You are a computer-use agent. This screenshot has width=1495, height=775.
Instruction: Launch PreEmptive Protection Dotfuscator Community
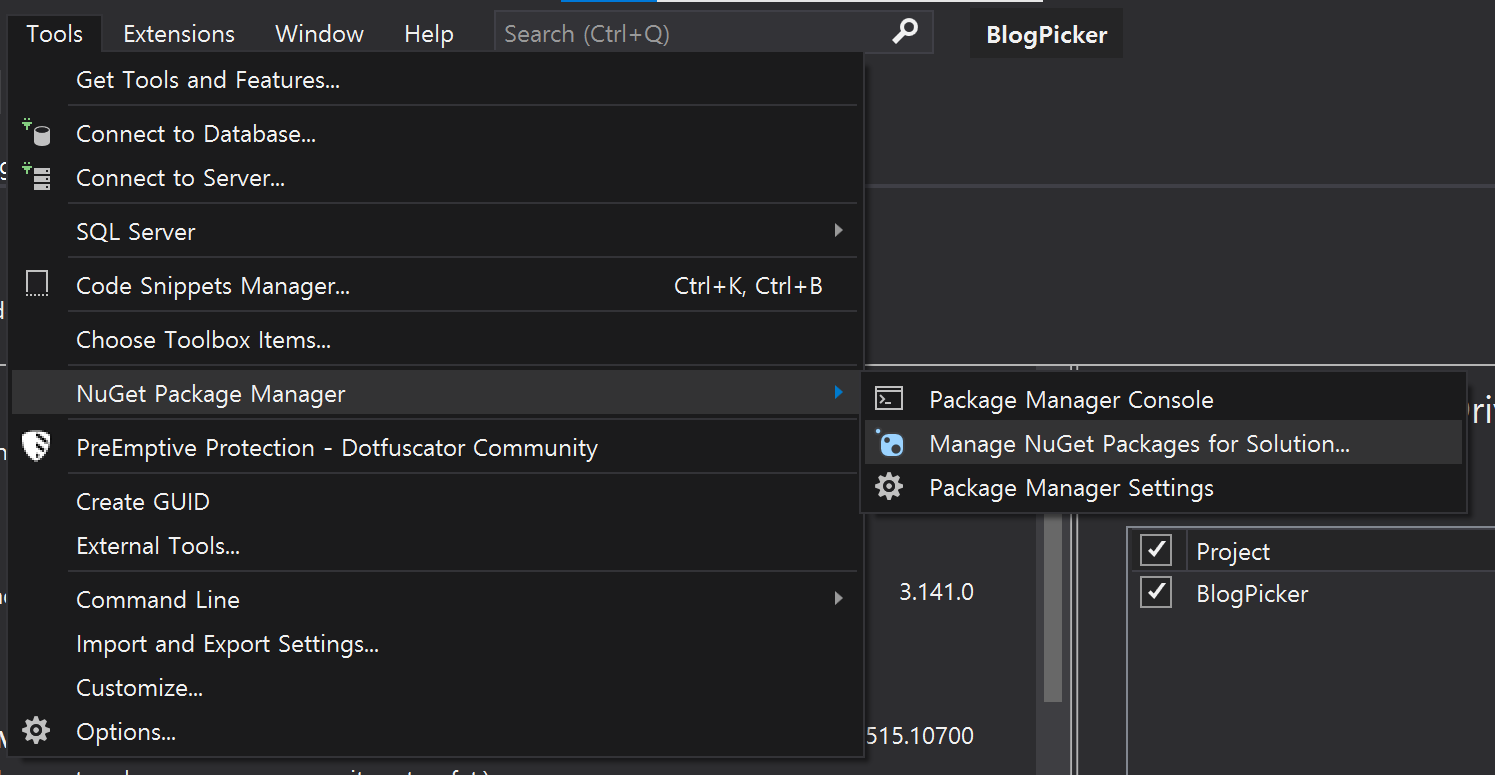click(x=435, y=447)
